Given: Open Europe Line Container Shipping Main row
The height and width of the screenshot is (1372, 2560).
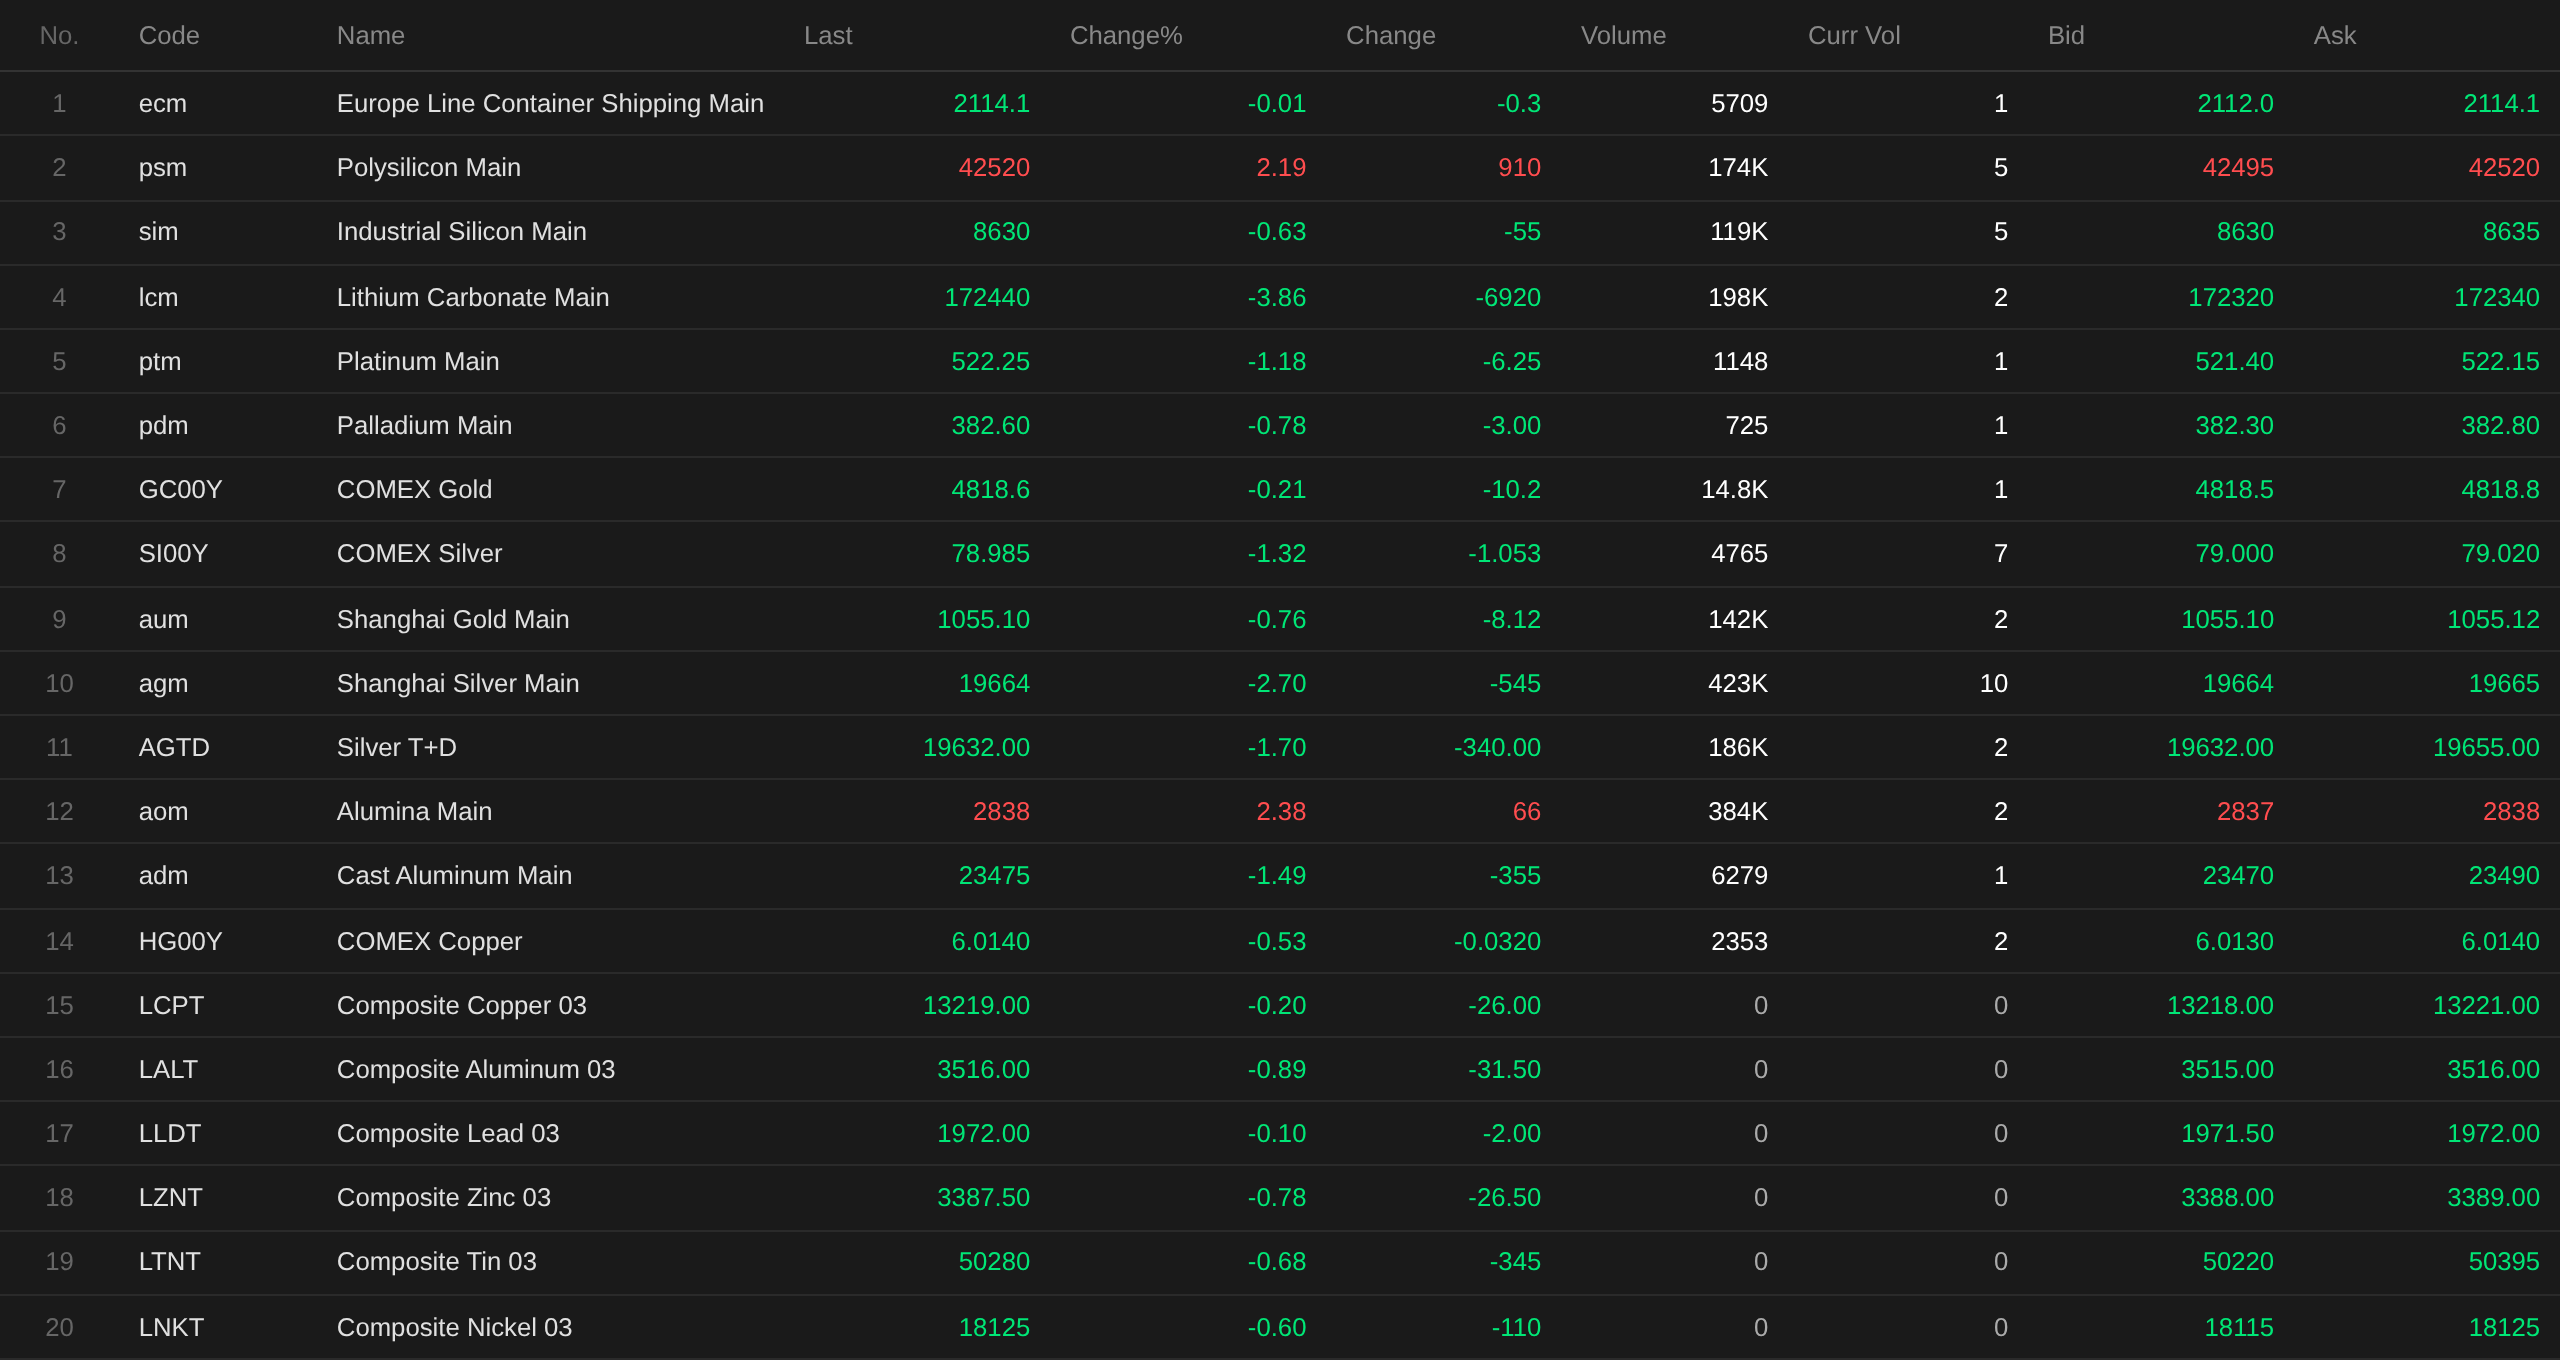Looking at the screenshot, I should pyautogui.click(x=550, y=104).
